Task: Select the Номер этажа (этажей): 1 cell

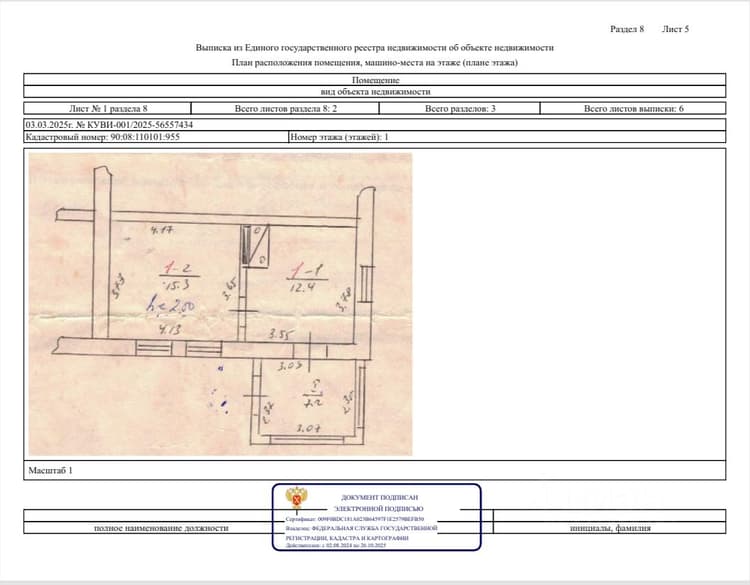Action: pyautogui.click(x=507, y=137)
